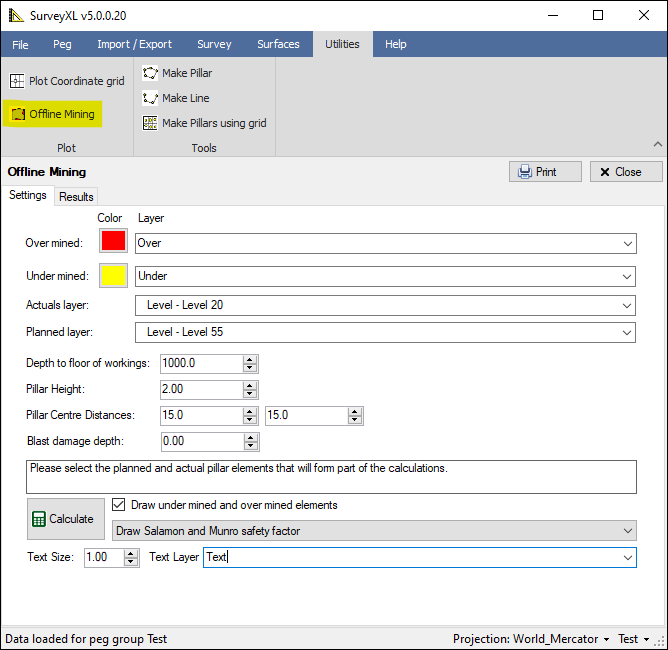Open the Import / Export menu
The height and width of the screenshot is (650, 668).
134,44
